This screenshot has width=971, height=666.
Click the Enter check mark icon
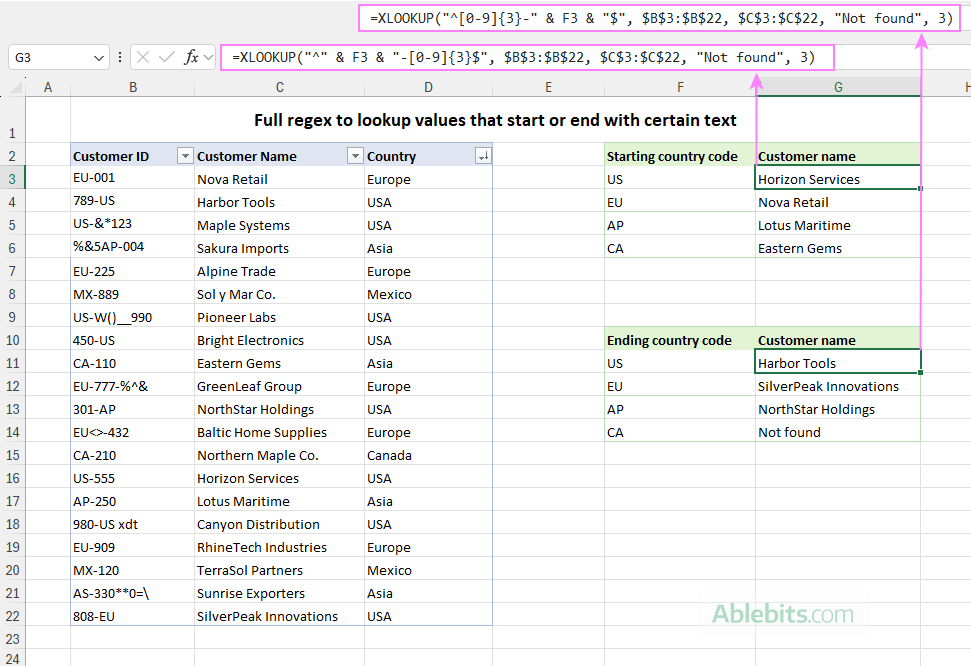click(166, 57)
